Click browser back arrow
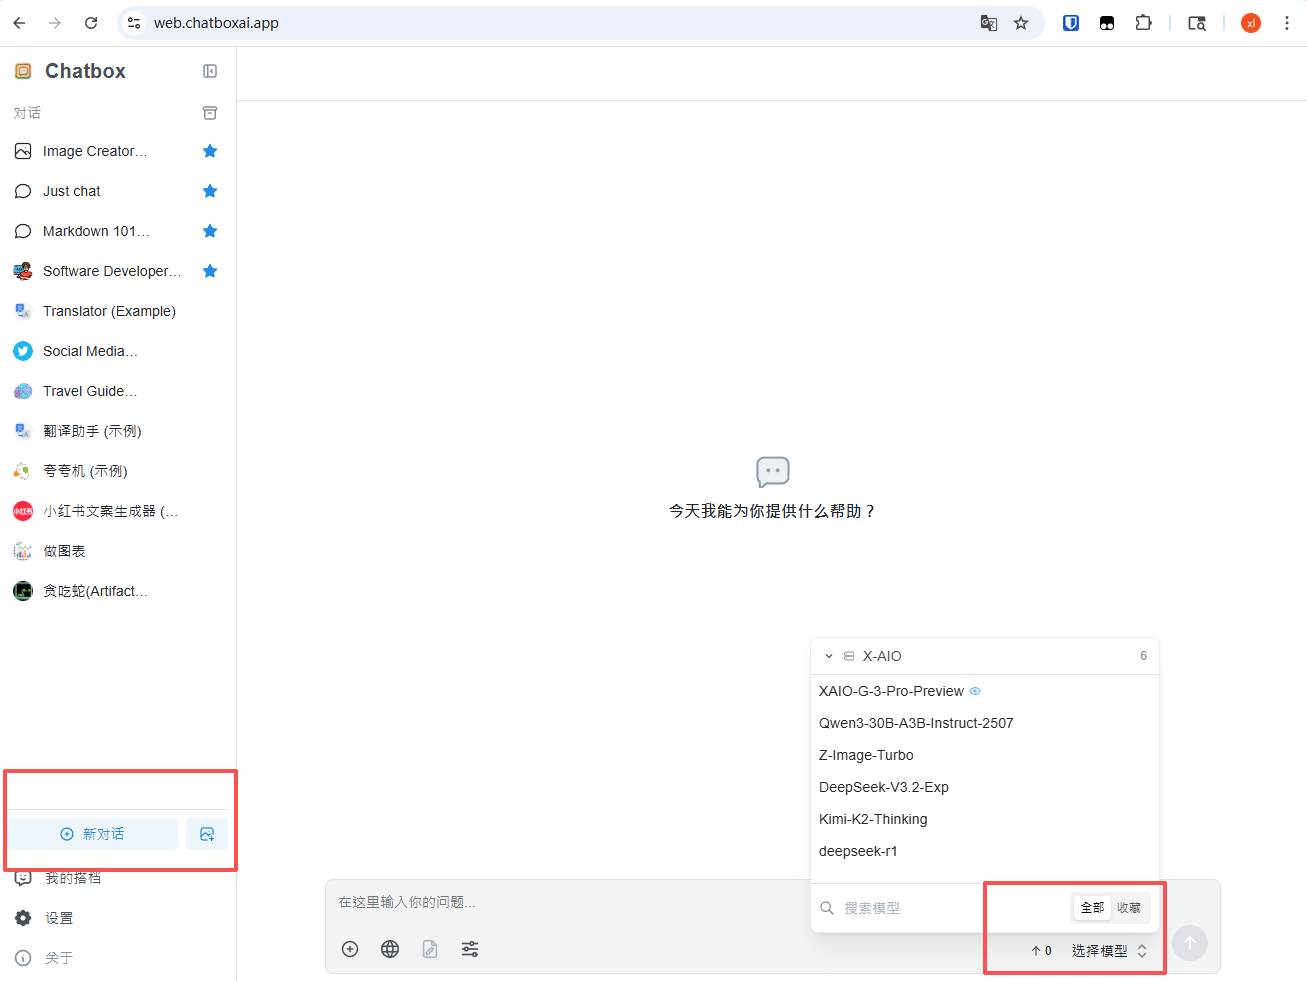Screen dimensions: 1307x981 coord(19,23)
